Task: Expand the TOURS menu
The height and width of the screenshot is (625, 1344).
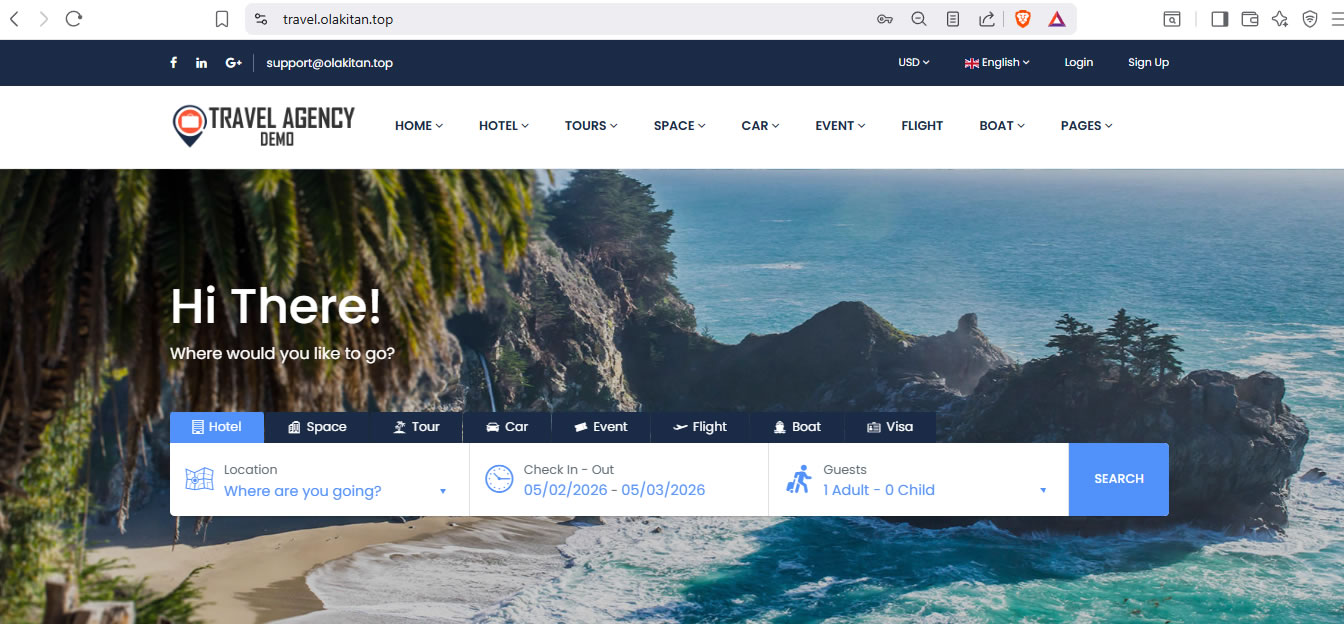Action: click(591, 125)
